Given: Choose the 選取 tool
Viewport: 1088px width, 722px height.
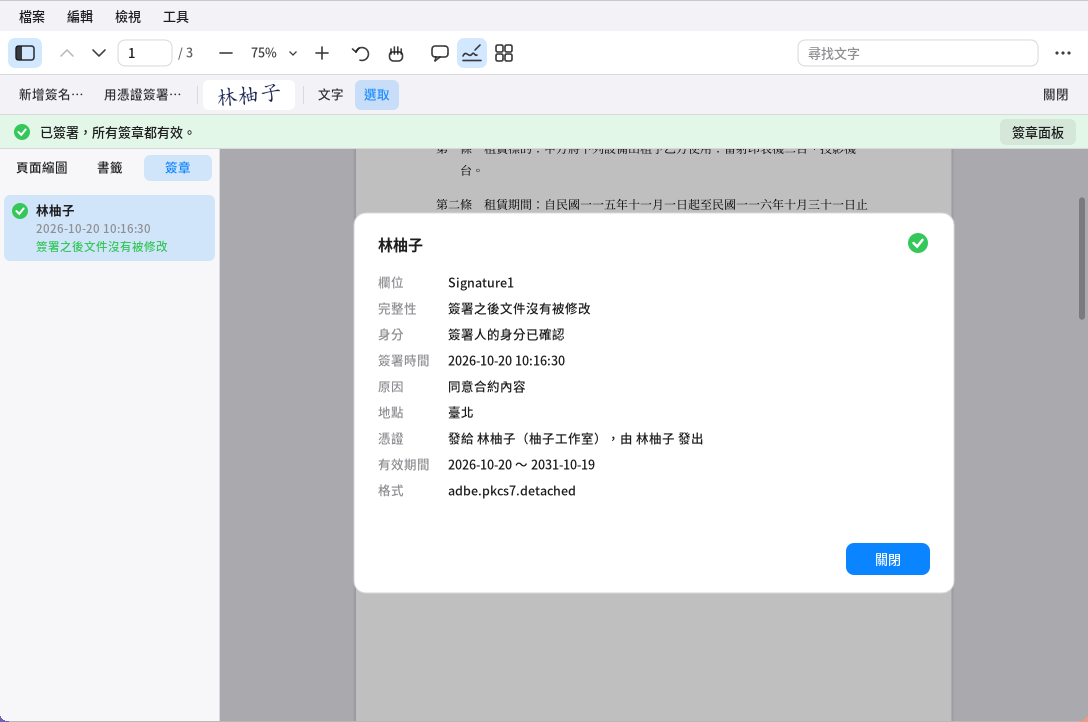Looking at the screenshot, I should click(377, 95).
